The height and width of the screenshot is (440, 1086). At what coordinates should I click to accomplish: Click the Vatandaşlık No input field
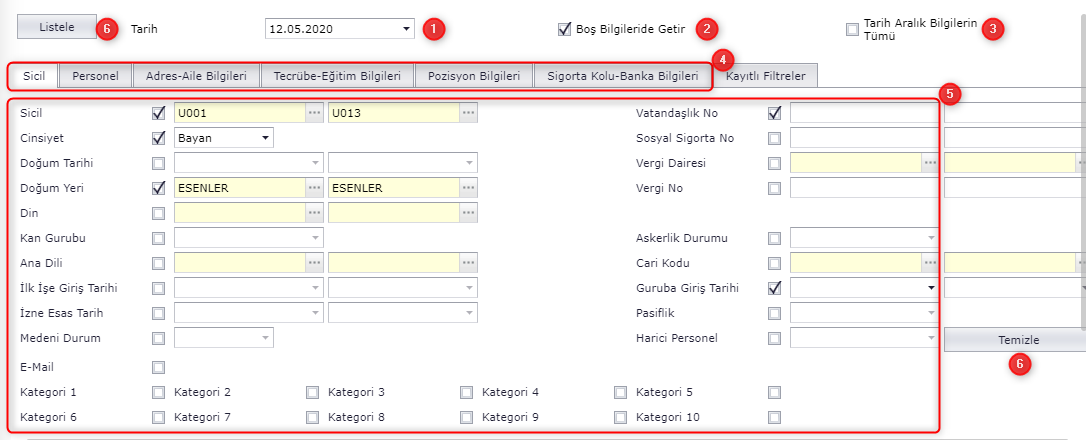tap(864, 113)
